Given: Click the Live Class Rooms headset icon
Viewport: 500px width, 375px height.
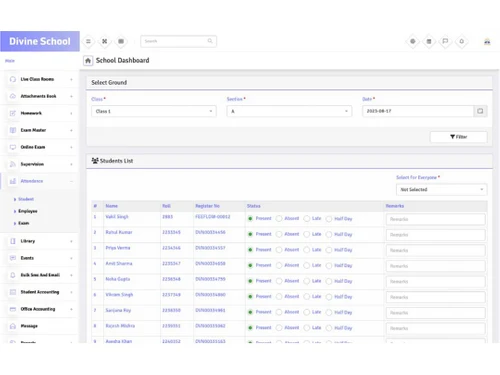Looking at the screenshot, I should 13,79.
